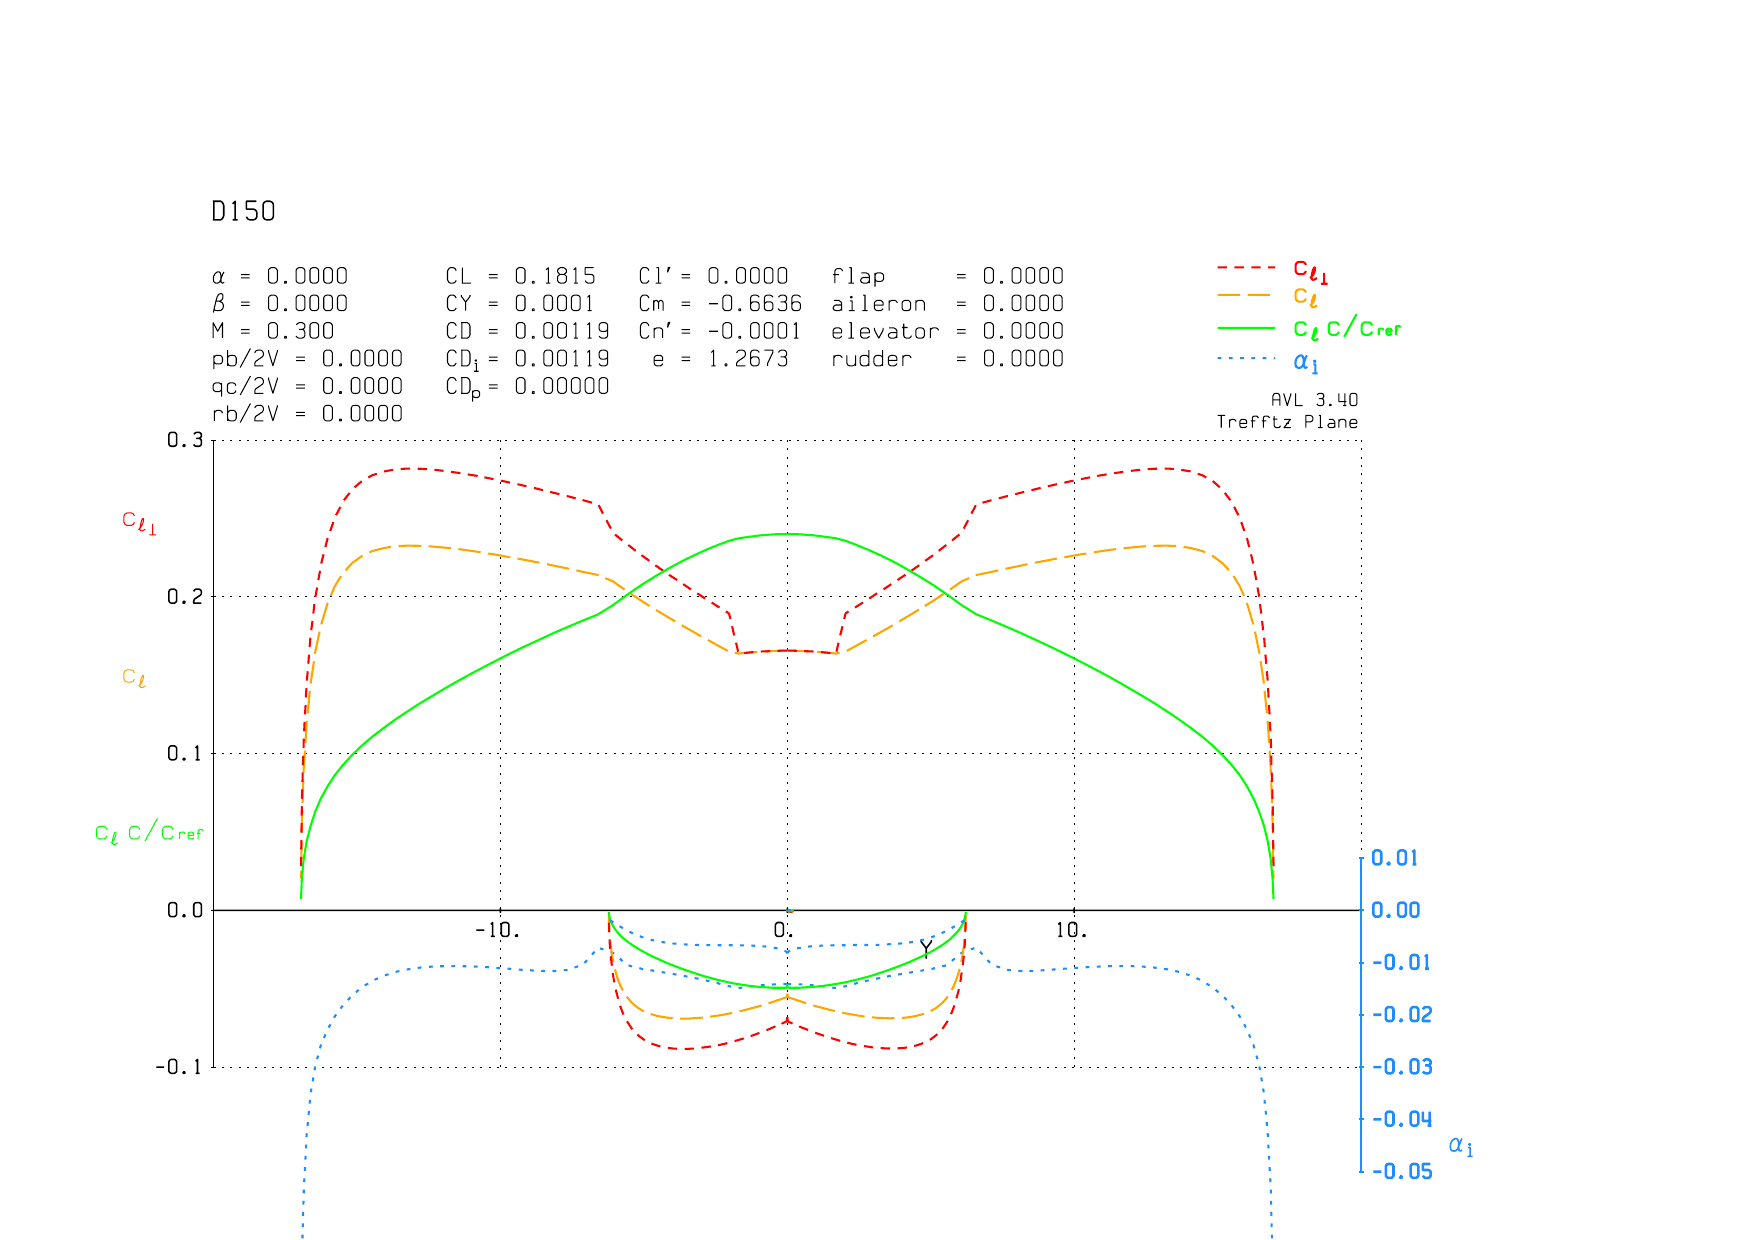Select the CDi = 0.00119 induced drag value
The image size is (1755, 1240).
tap(561, 359)
